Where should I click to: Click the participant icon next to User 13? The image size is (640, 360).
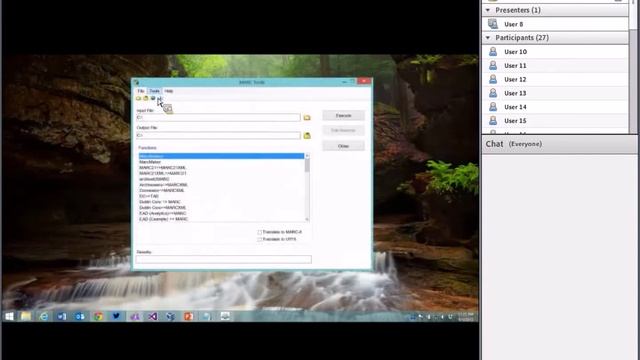tap(493, 93)
